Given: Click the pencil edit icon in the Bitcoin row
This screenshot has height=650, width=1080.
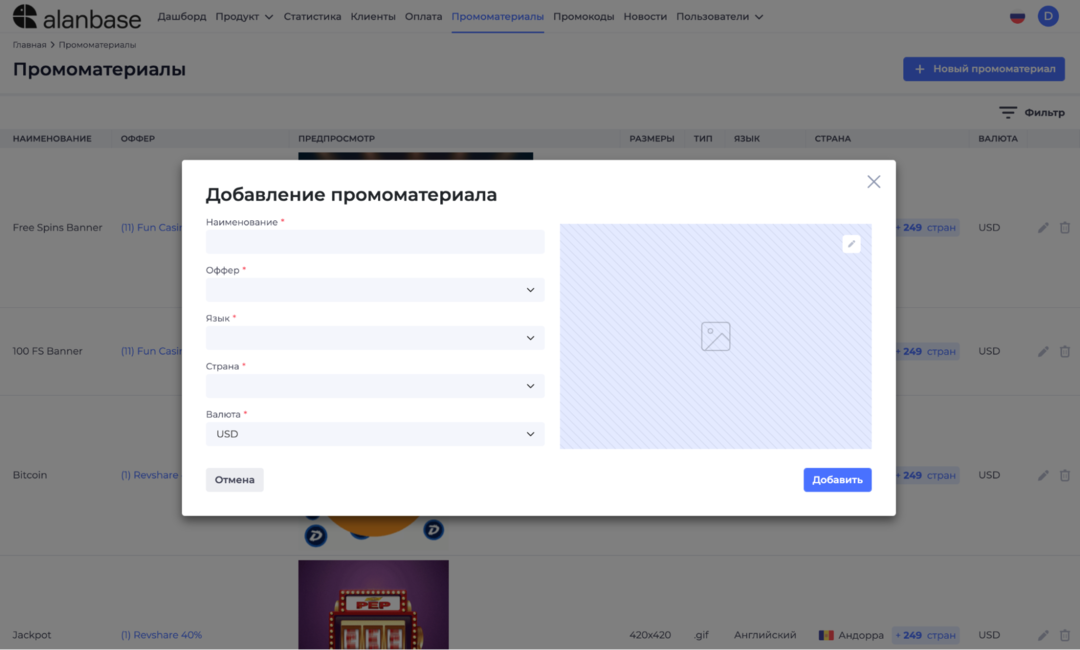Looking at the screenshot, I should click(1042, 475).
